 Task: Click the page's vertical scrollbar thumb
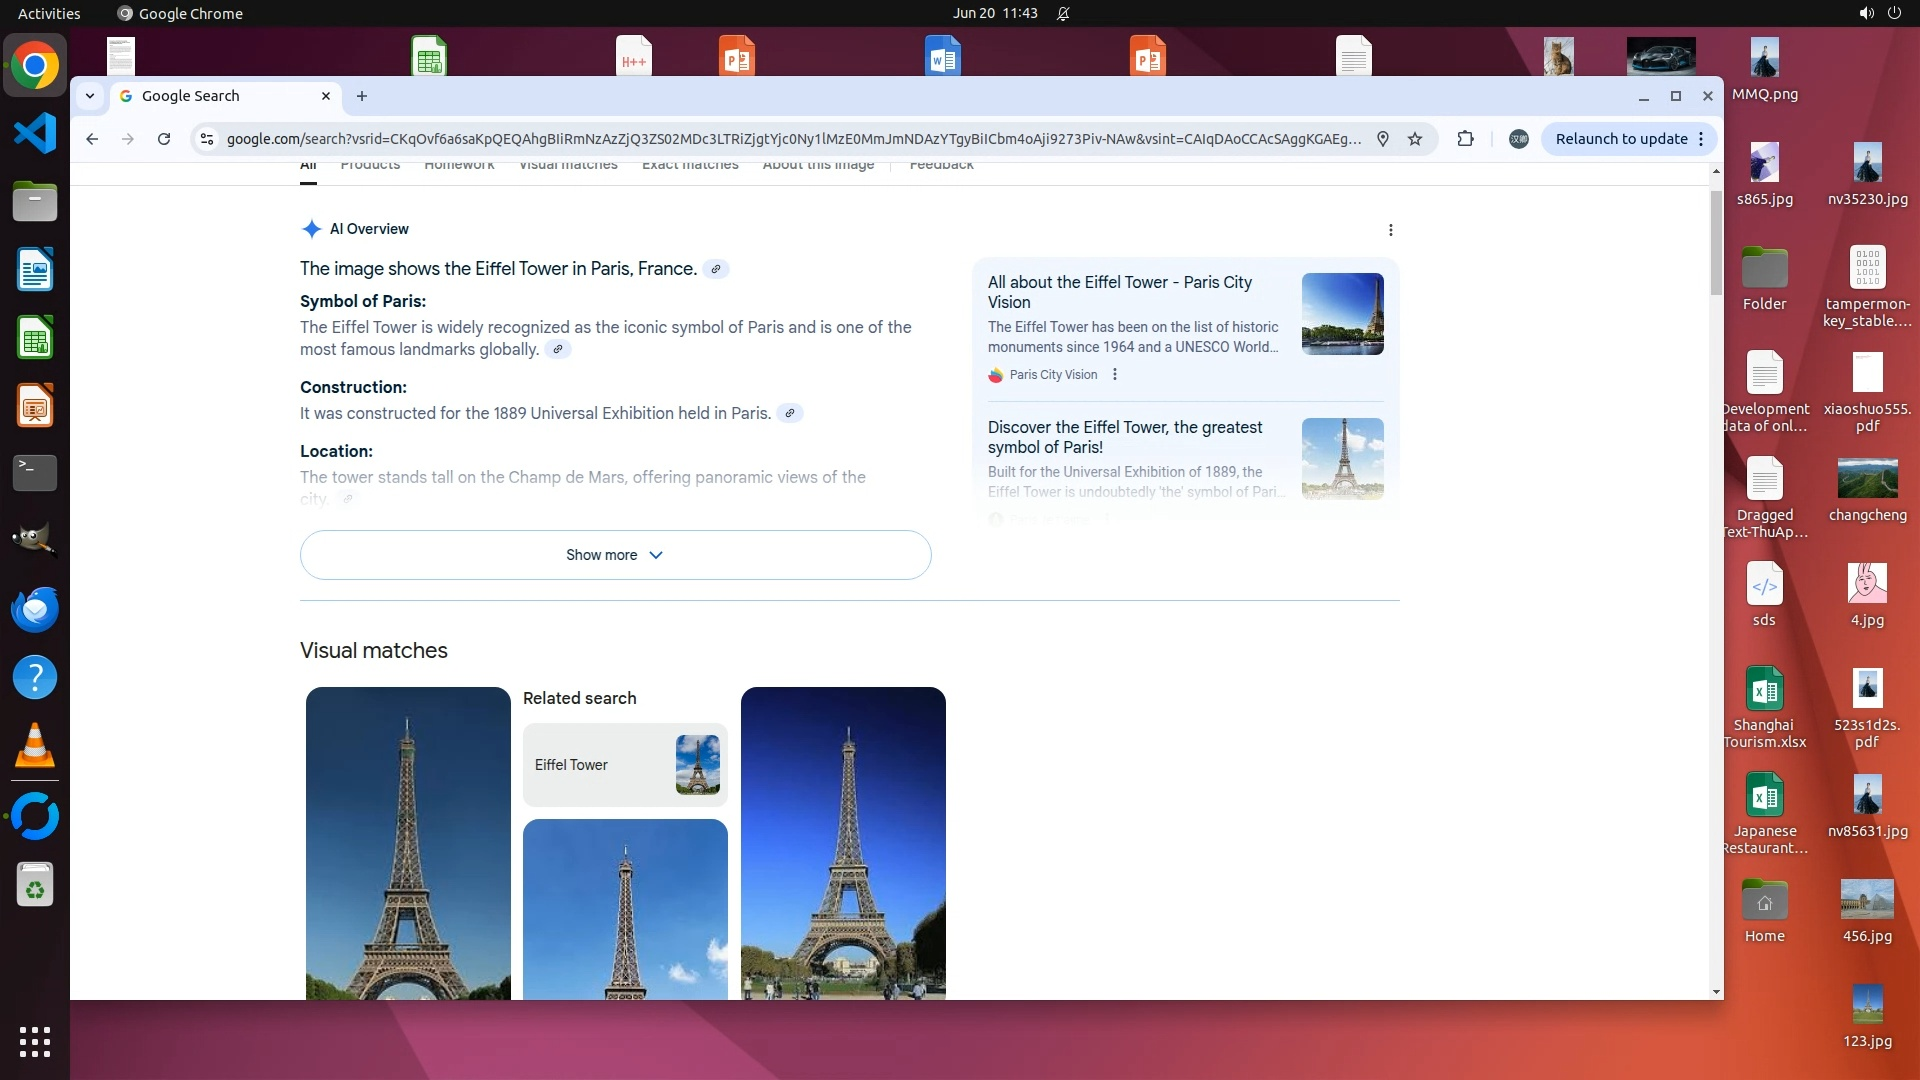pos(1716,243)
